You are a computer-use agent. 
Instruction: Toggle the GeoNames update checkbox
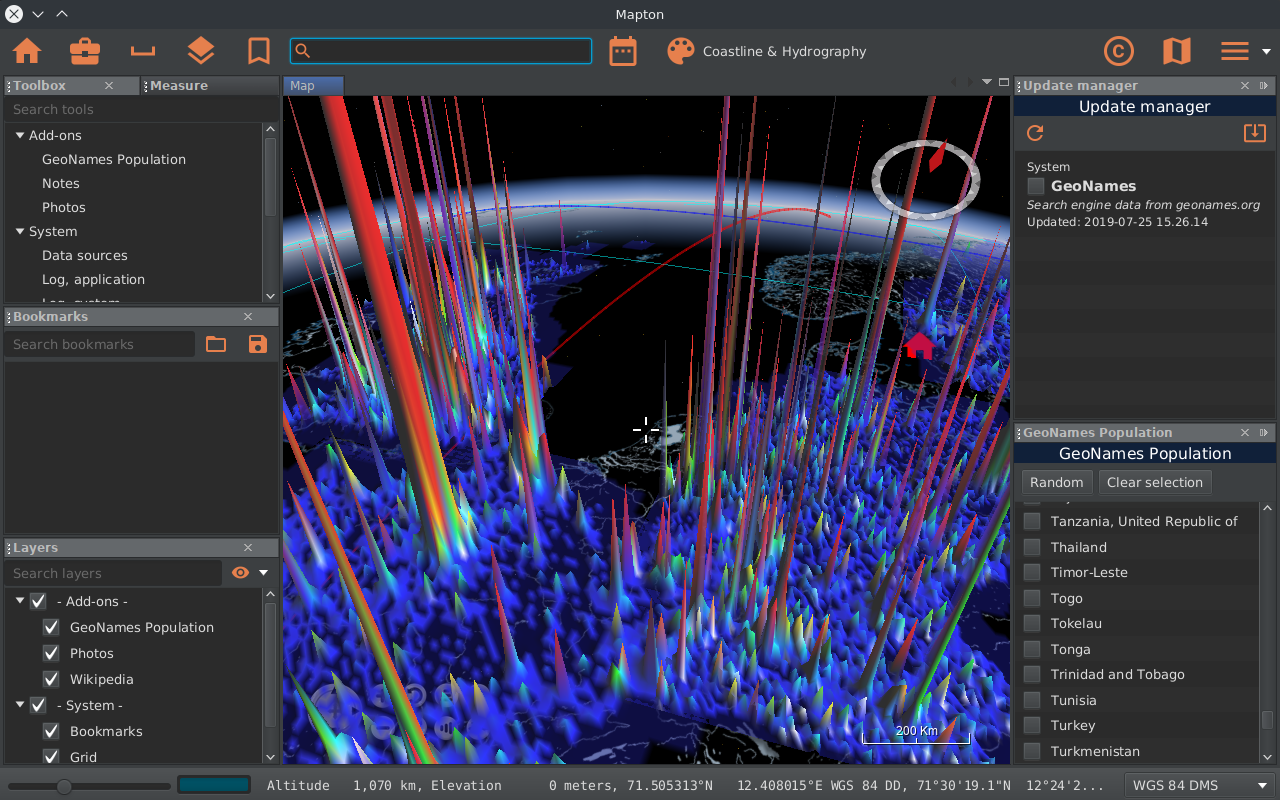pos(1036,186)
